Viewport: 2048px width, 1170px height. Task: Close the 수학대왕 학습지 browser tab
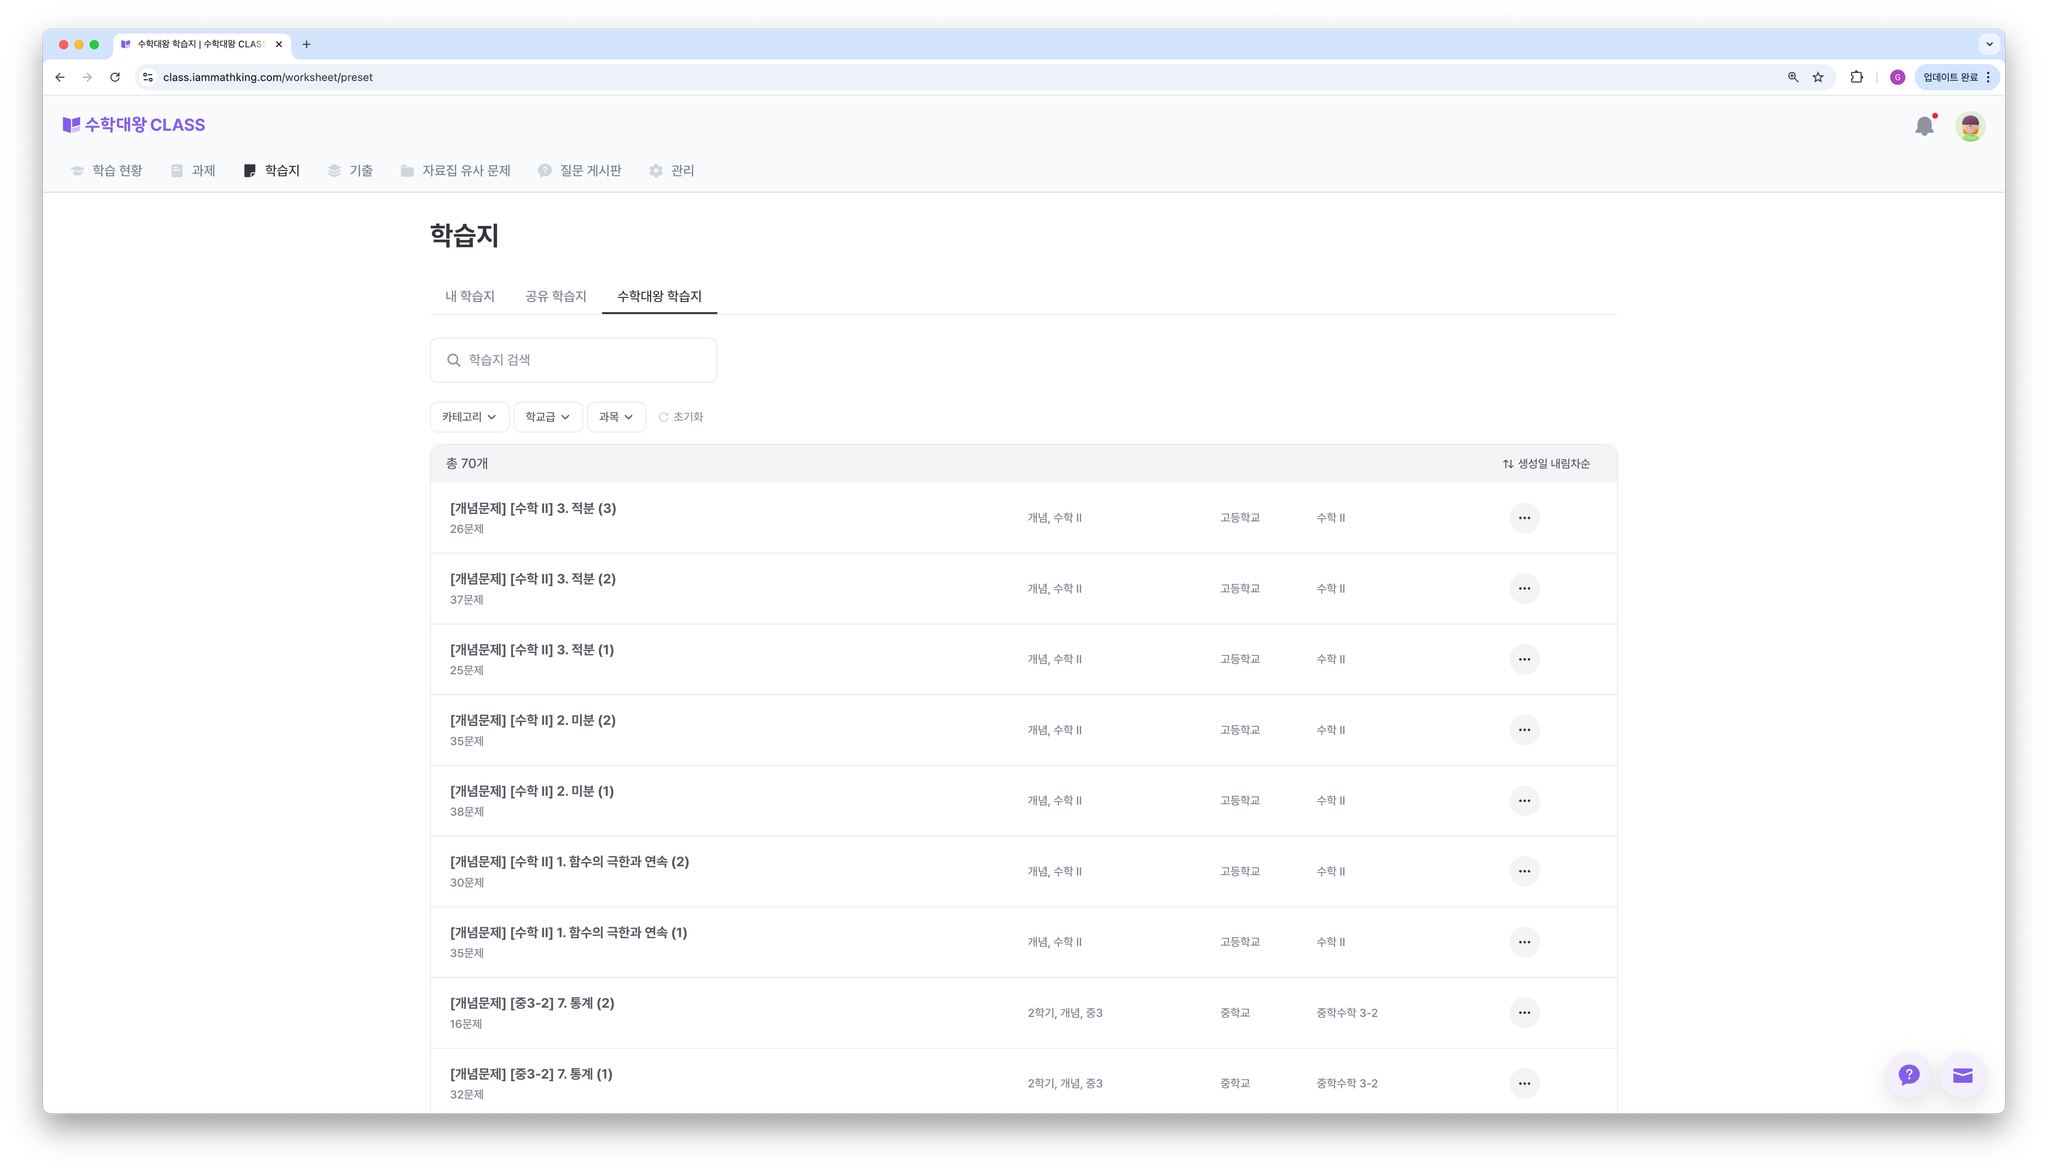pyautogui.click(x=279, y=44)
